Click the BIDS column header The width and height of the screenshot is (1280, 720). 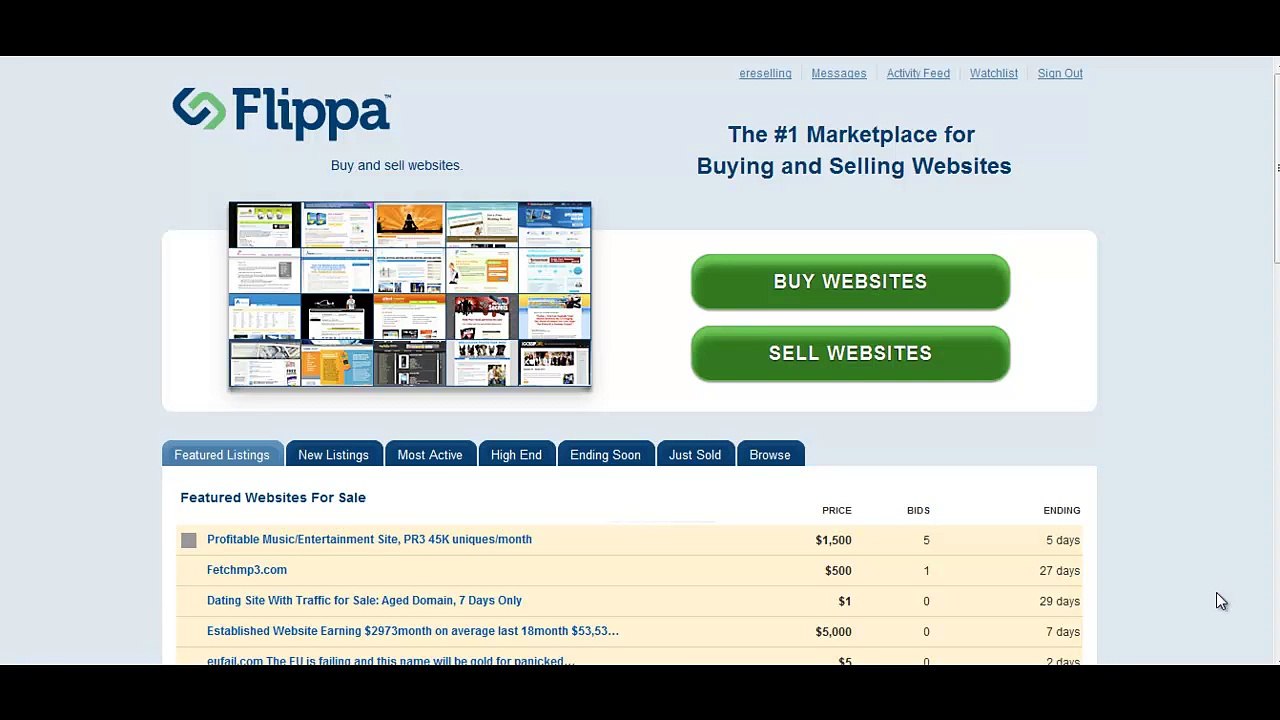[918, 510]
